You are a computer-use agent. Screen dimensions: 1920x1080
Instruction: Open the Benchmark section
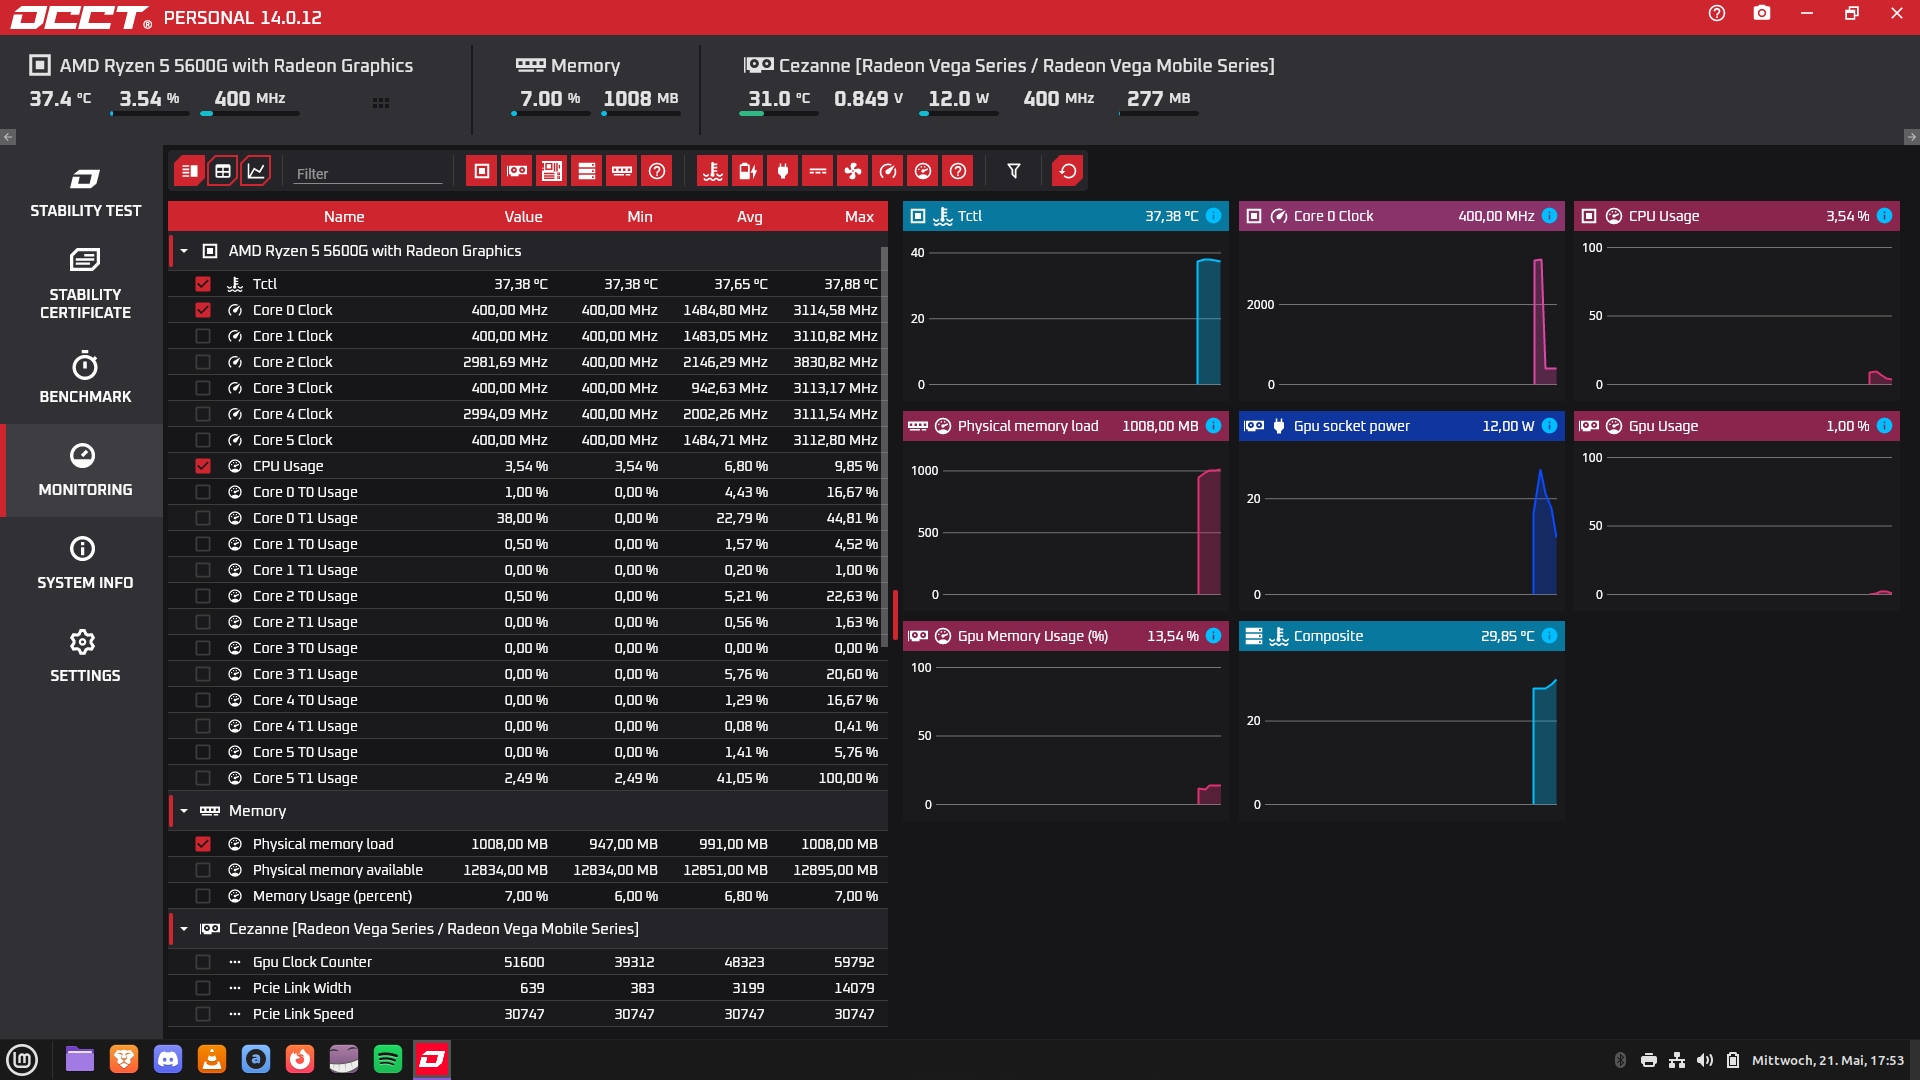coord(85,377)
